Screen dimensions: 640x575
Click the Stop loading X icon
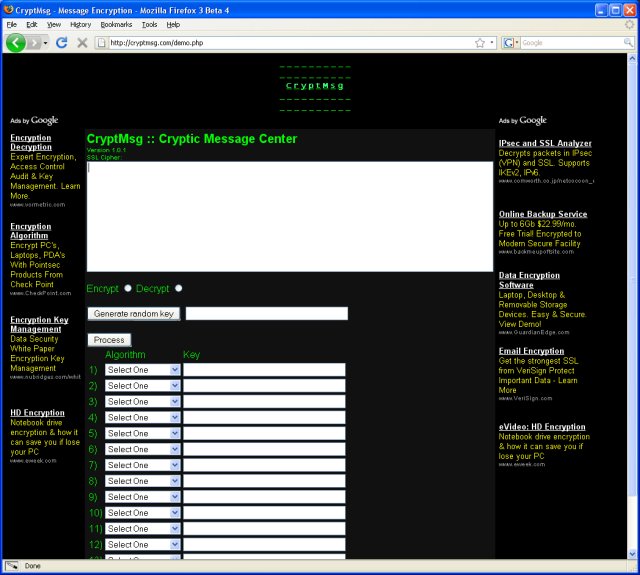tap(82, 42)
